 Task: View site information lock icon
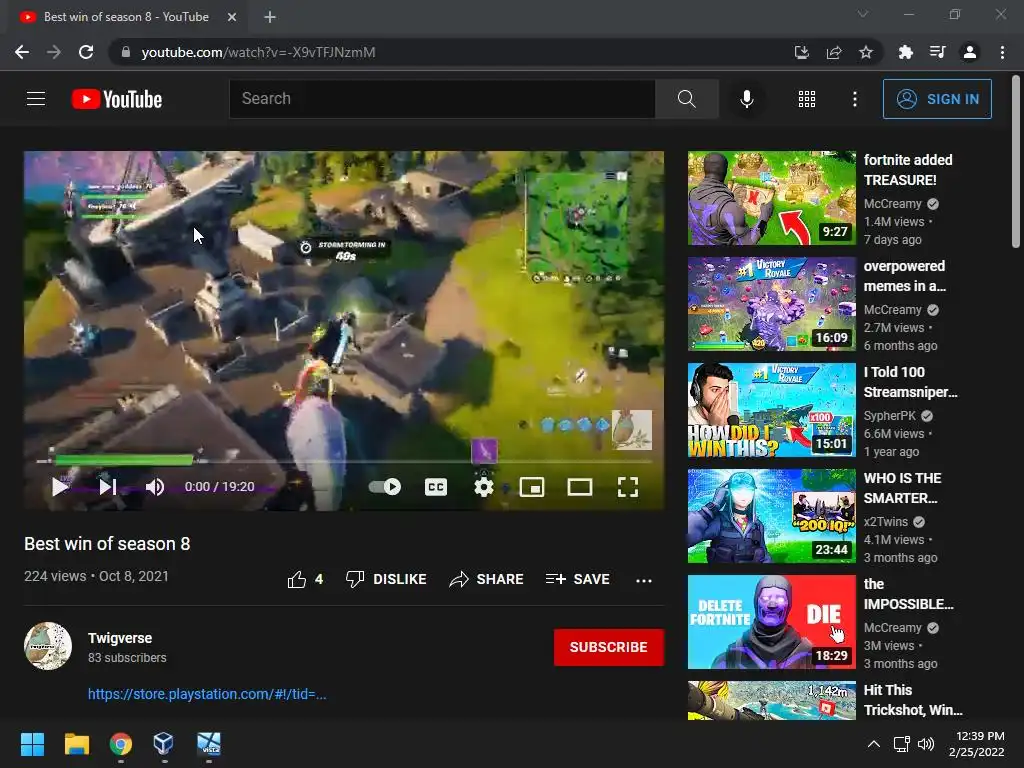(x=126, y=52)
